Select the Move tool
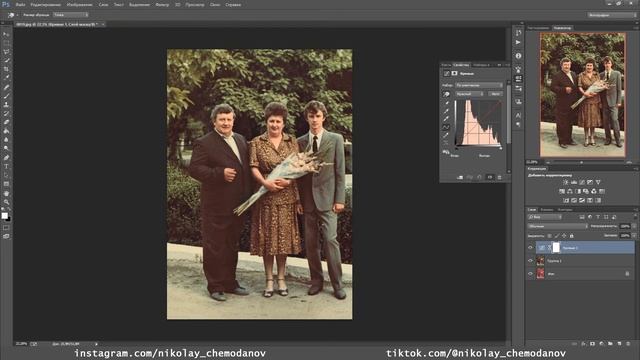This screenshot has width=640, height=360. 6,34
